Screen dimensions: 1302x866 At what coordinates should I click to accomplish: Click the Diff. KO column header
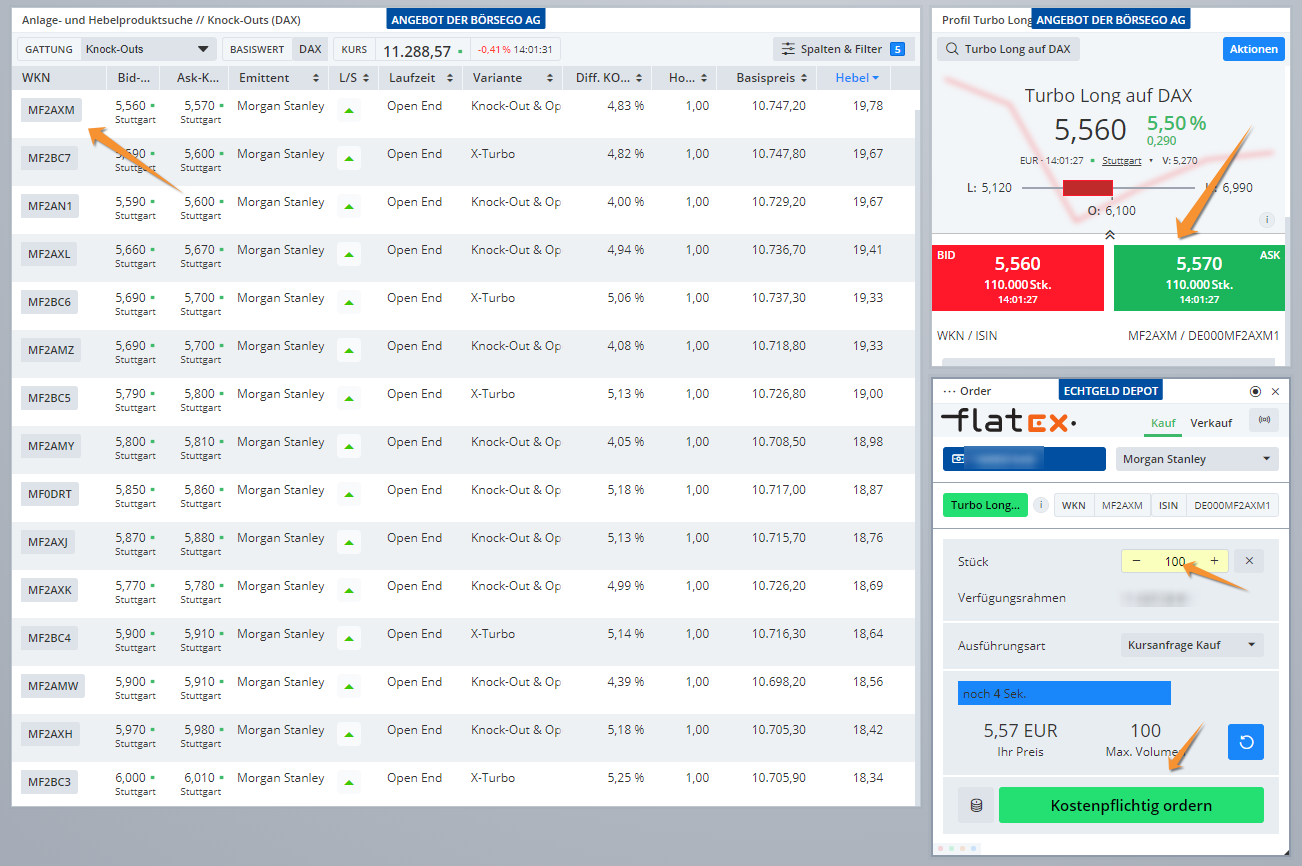(606, 78)
